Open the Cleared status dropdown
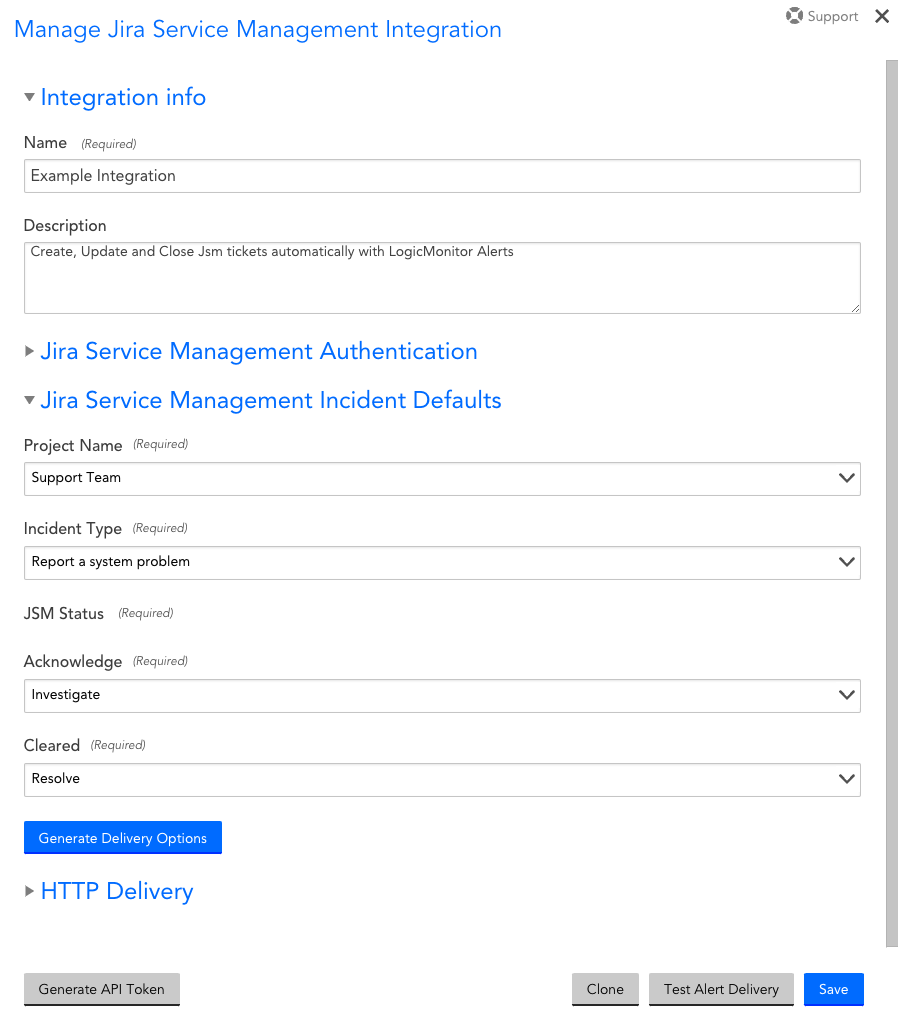 tap(442, 780)
